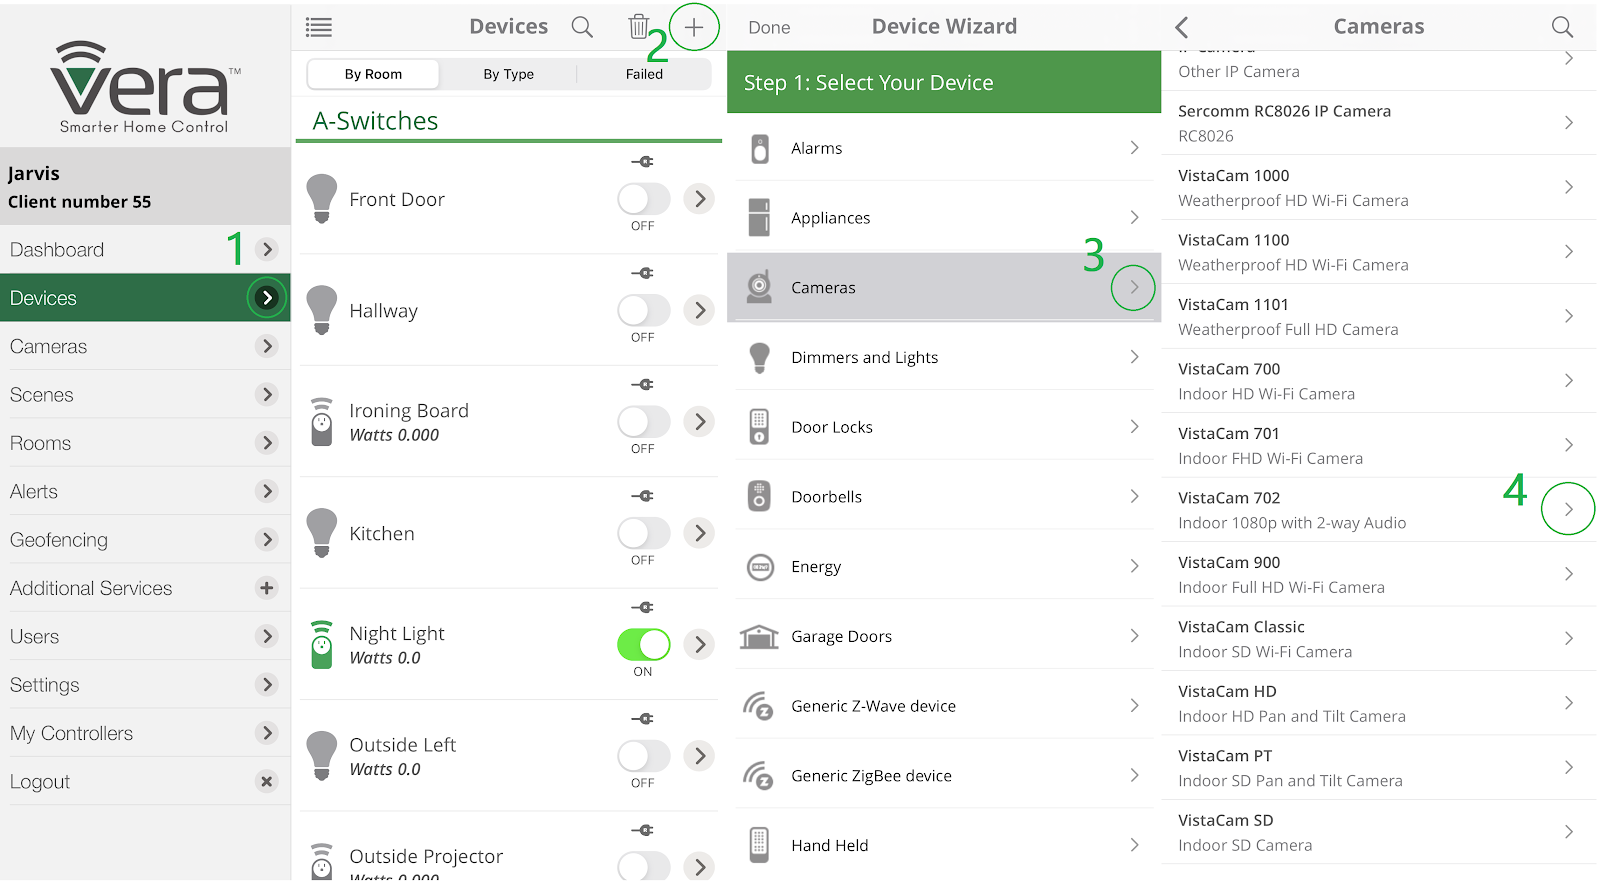Open VistaCam 702 chevron
This screenshot has width=1600, height=883.
tap(1568, 509)
